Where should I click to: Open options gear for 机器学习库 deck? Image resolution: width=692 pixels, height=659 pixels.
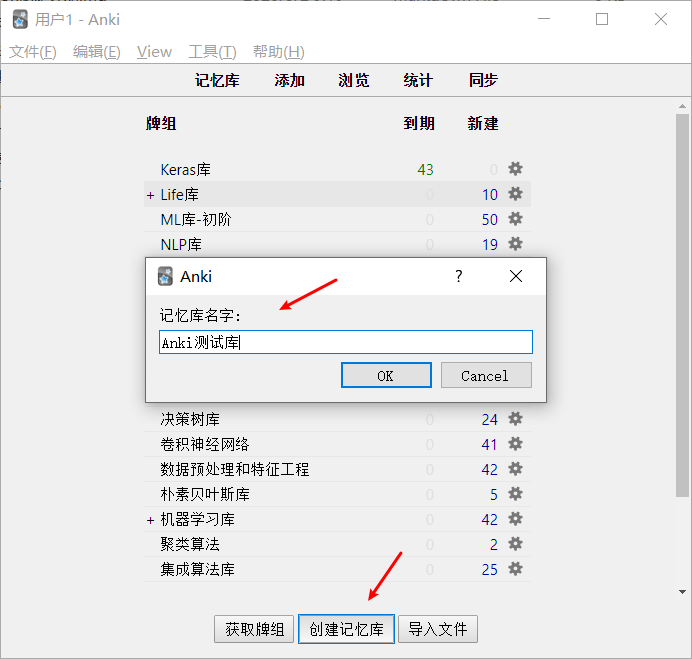coord(515,519)
